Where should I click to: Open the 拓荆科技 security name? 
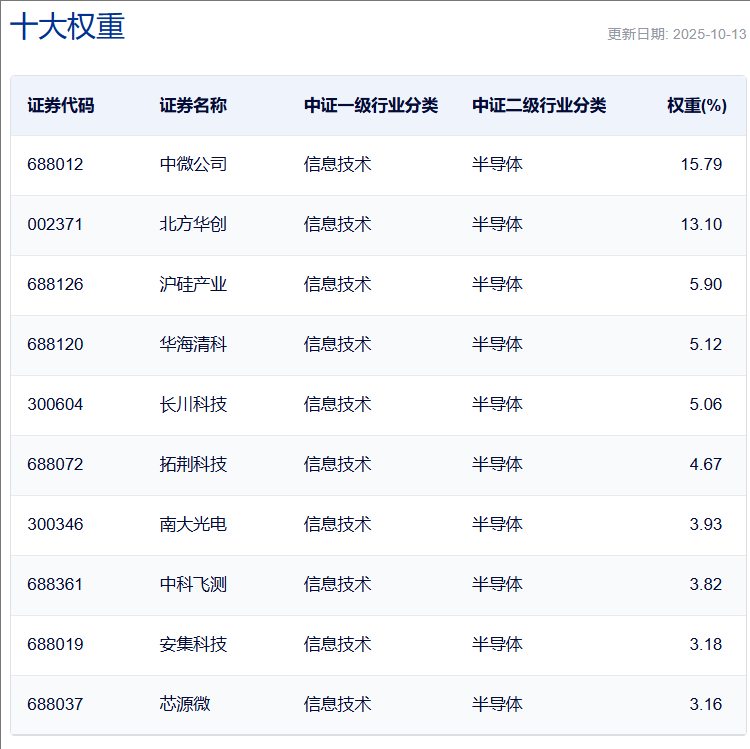(x=193, y=464)
